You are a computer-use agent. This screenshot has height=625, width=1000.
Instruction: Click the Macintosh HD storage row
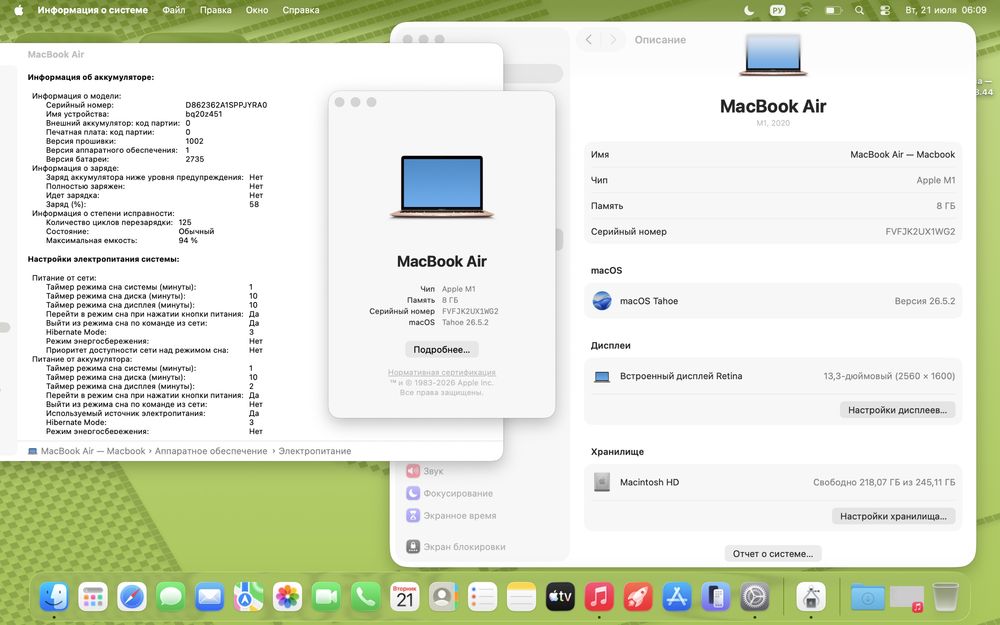[x=772, y=482]
